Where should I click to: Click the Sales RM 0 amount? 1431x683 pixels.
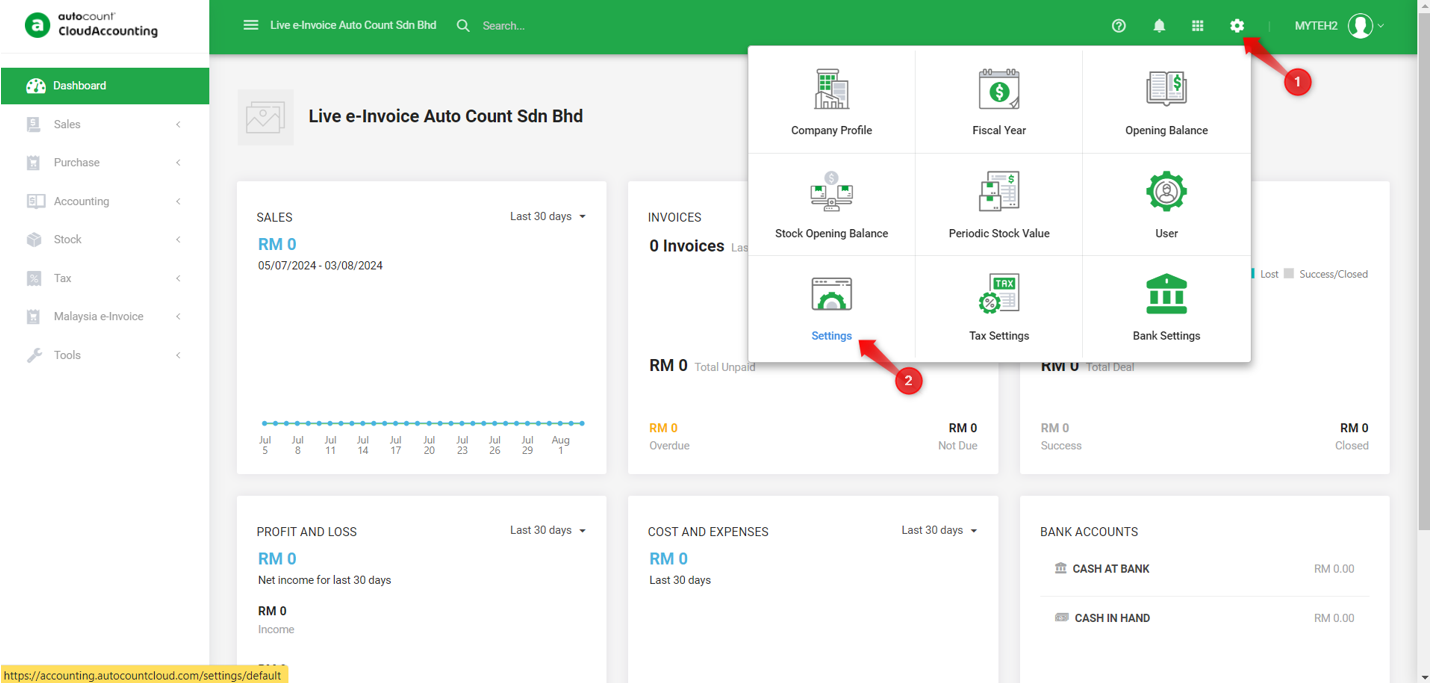coord(277,244)
